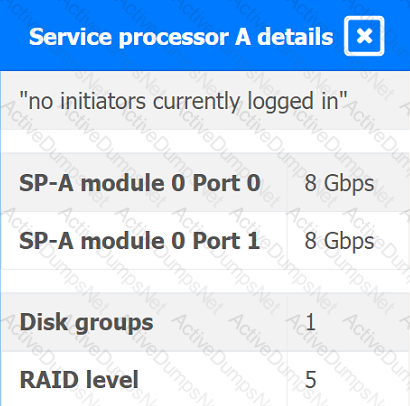The image size is (410, 406).
Task: Select the 'no initiators currently logged in' message
Action: point(183,101)
